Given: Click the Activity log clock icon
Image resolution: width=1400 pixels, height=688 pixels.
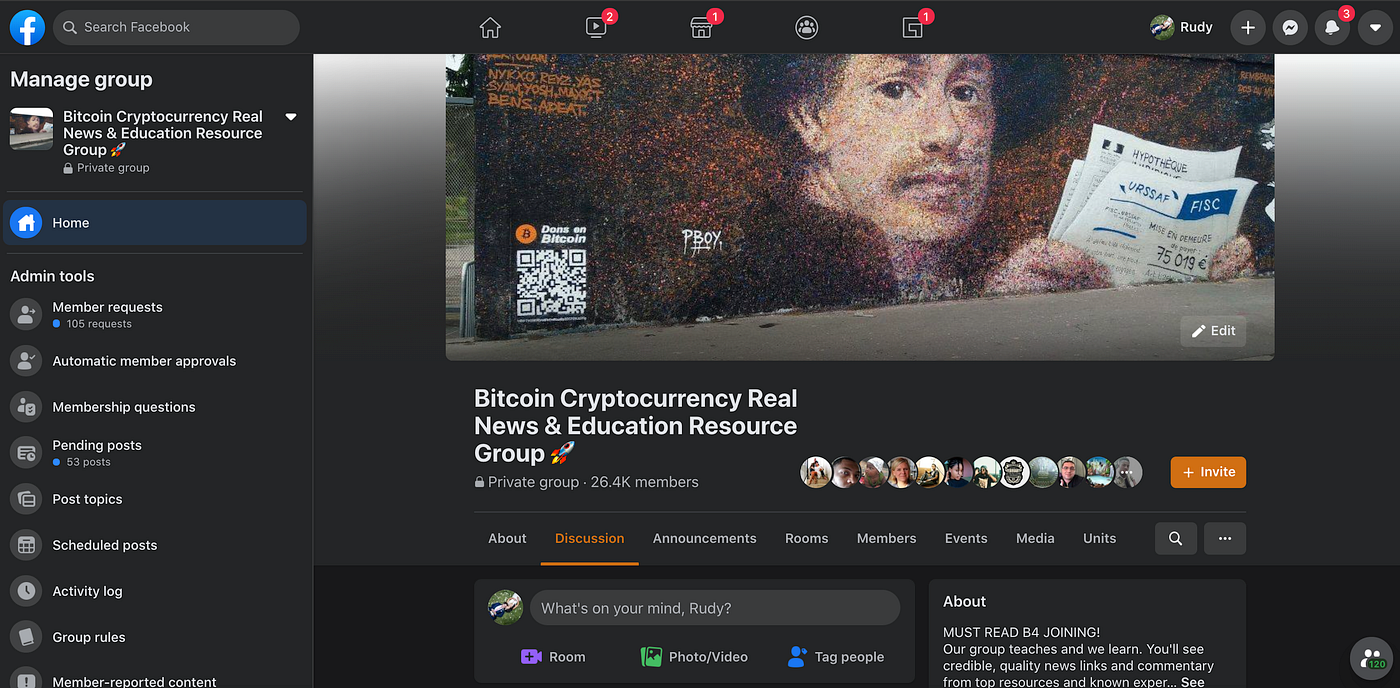Looking at the screenshot, I should coord(26,591).
